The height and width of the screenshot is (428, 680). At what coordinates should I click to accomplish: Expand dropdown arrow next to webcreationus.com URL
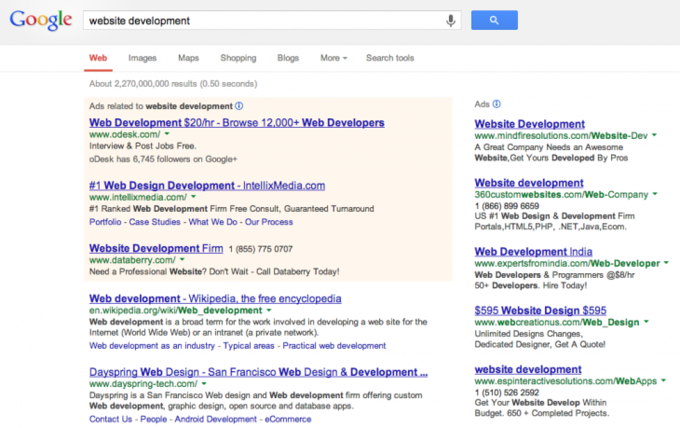click(x=646, y=322)
